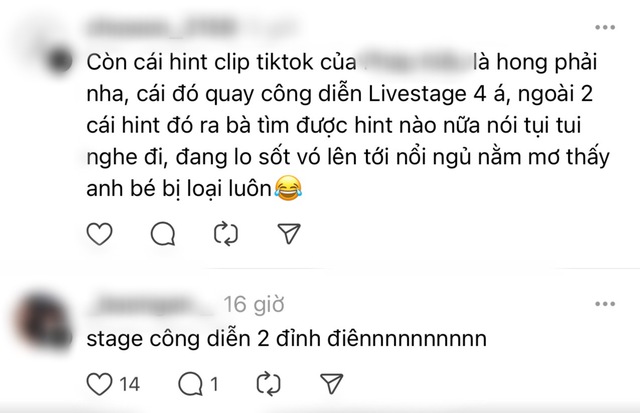Send the 'stage công diễn 2' post
This screenshot has width=640, height=413.
(331, 384)
